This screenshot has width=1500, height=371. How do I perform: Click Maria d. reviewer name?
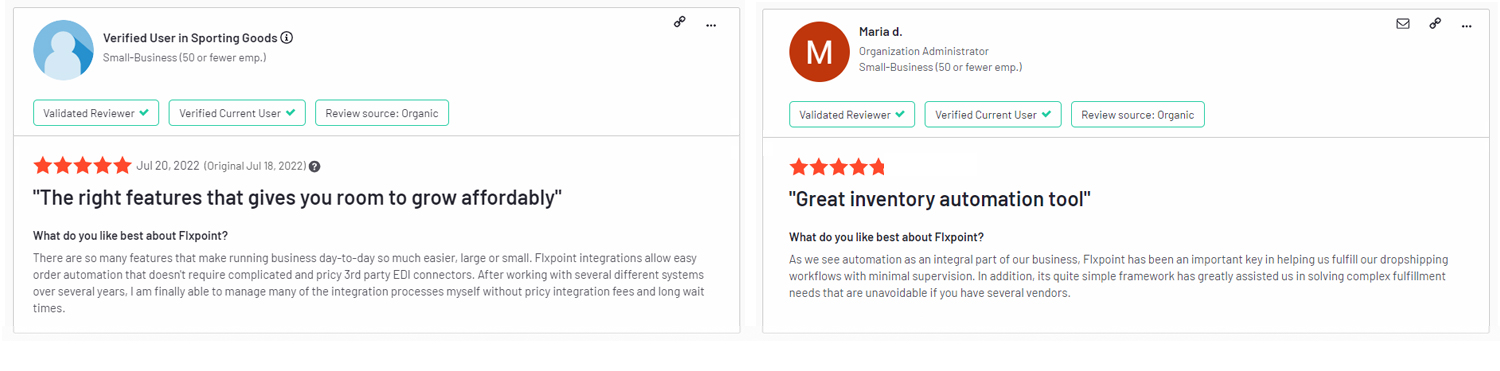881,32
